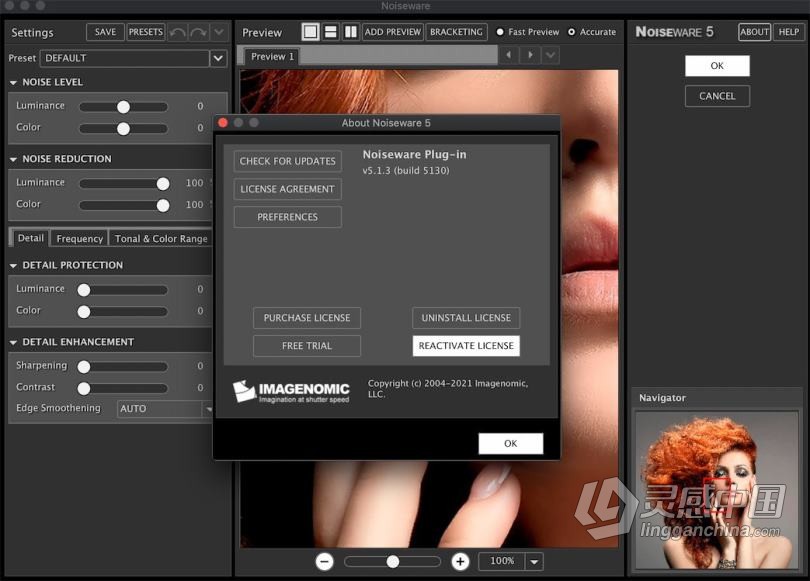The image size is (810, 581).
Task: Open PRESETS in Settings panel
Action: pyautogui.click(x=146, y=32)
